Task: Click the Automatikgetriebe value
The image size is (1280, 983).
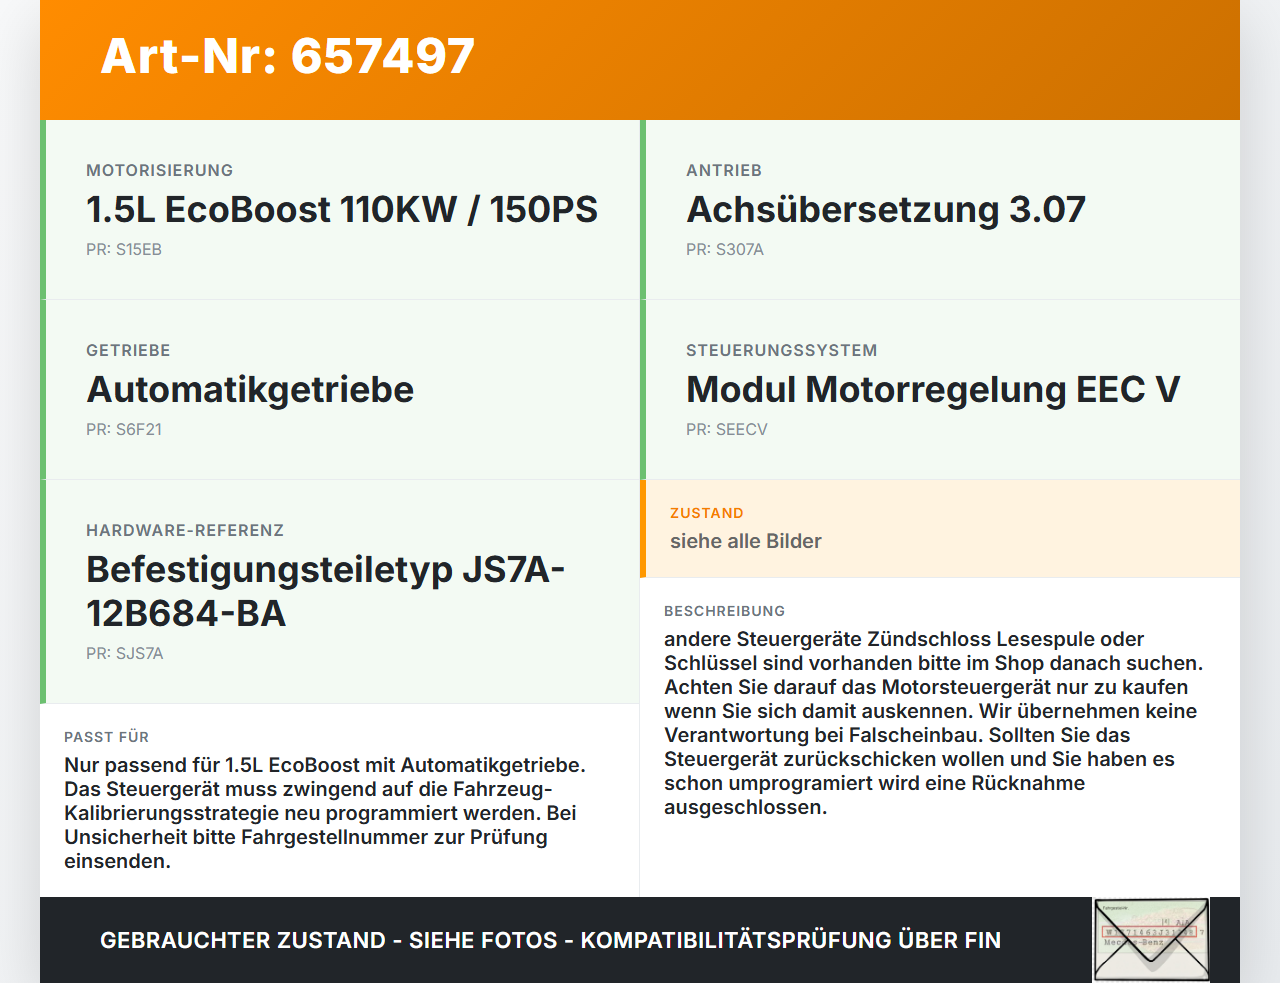Action: pyautogui.click(x=250, y=389)
